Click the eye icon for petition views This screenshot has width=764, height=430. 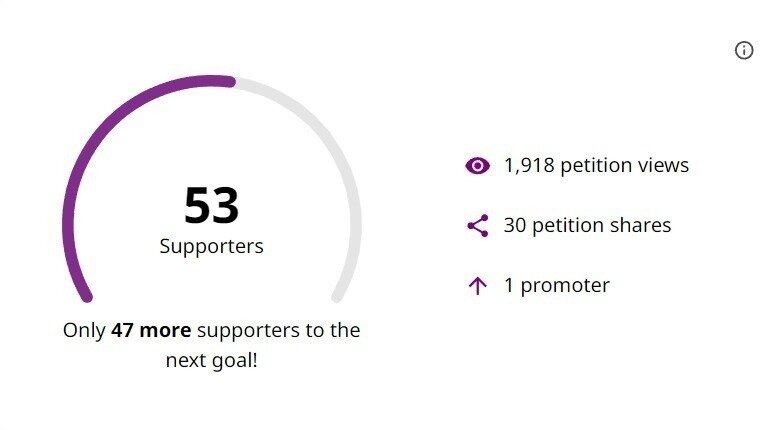click(478, 166)
